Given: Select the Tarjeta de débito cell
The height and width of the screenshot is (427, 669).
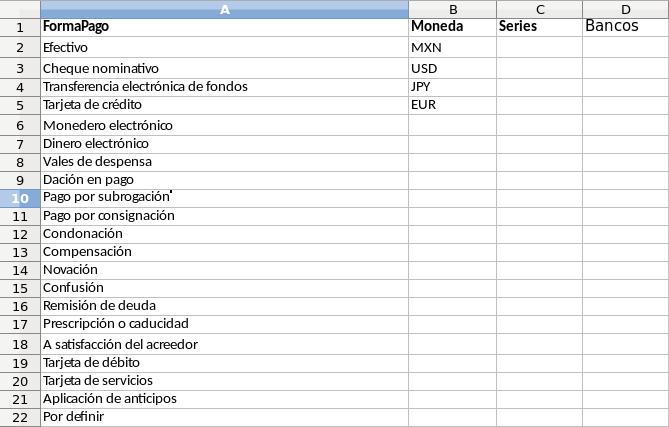Looking at the screenshot, I should [224, 362].
